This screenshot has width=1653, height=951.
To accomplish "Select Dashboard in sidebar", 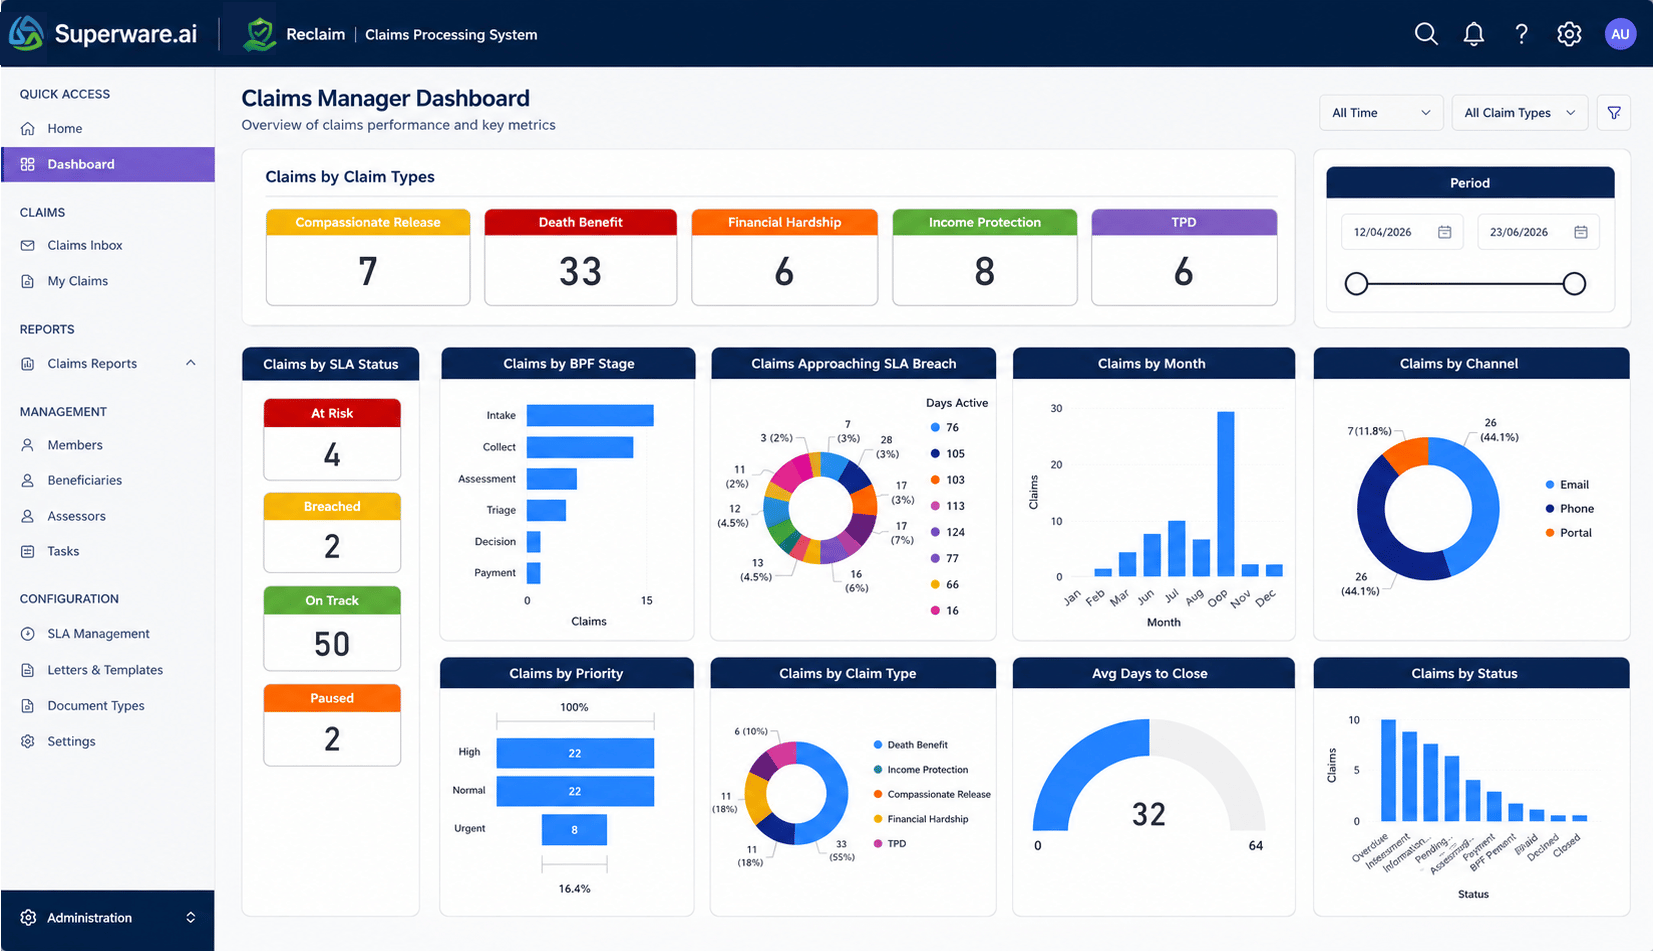I will 108,164.
